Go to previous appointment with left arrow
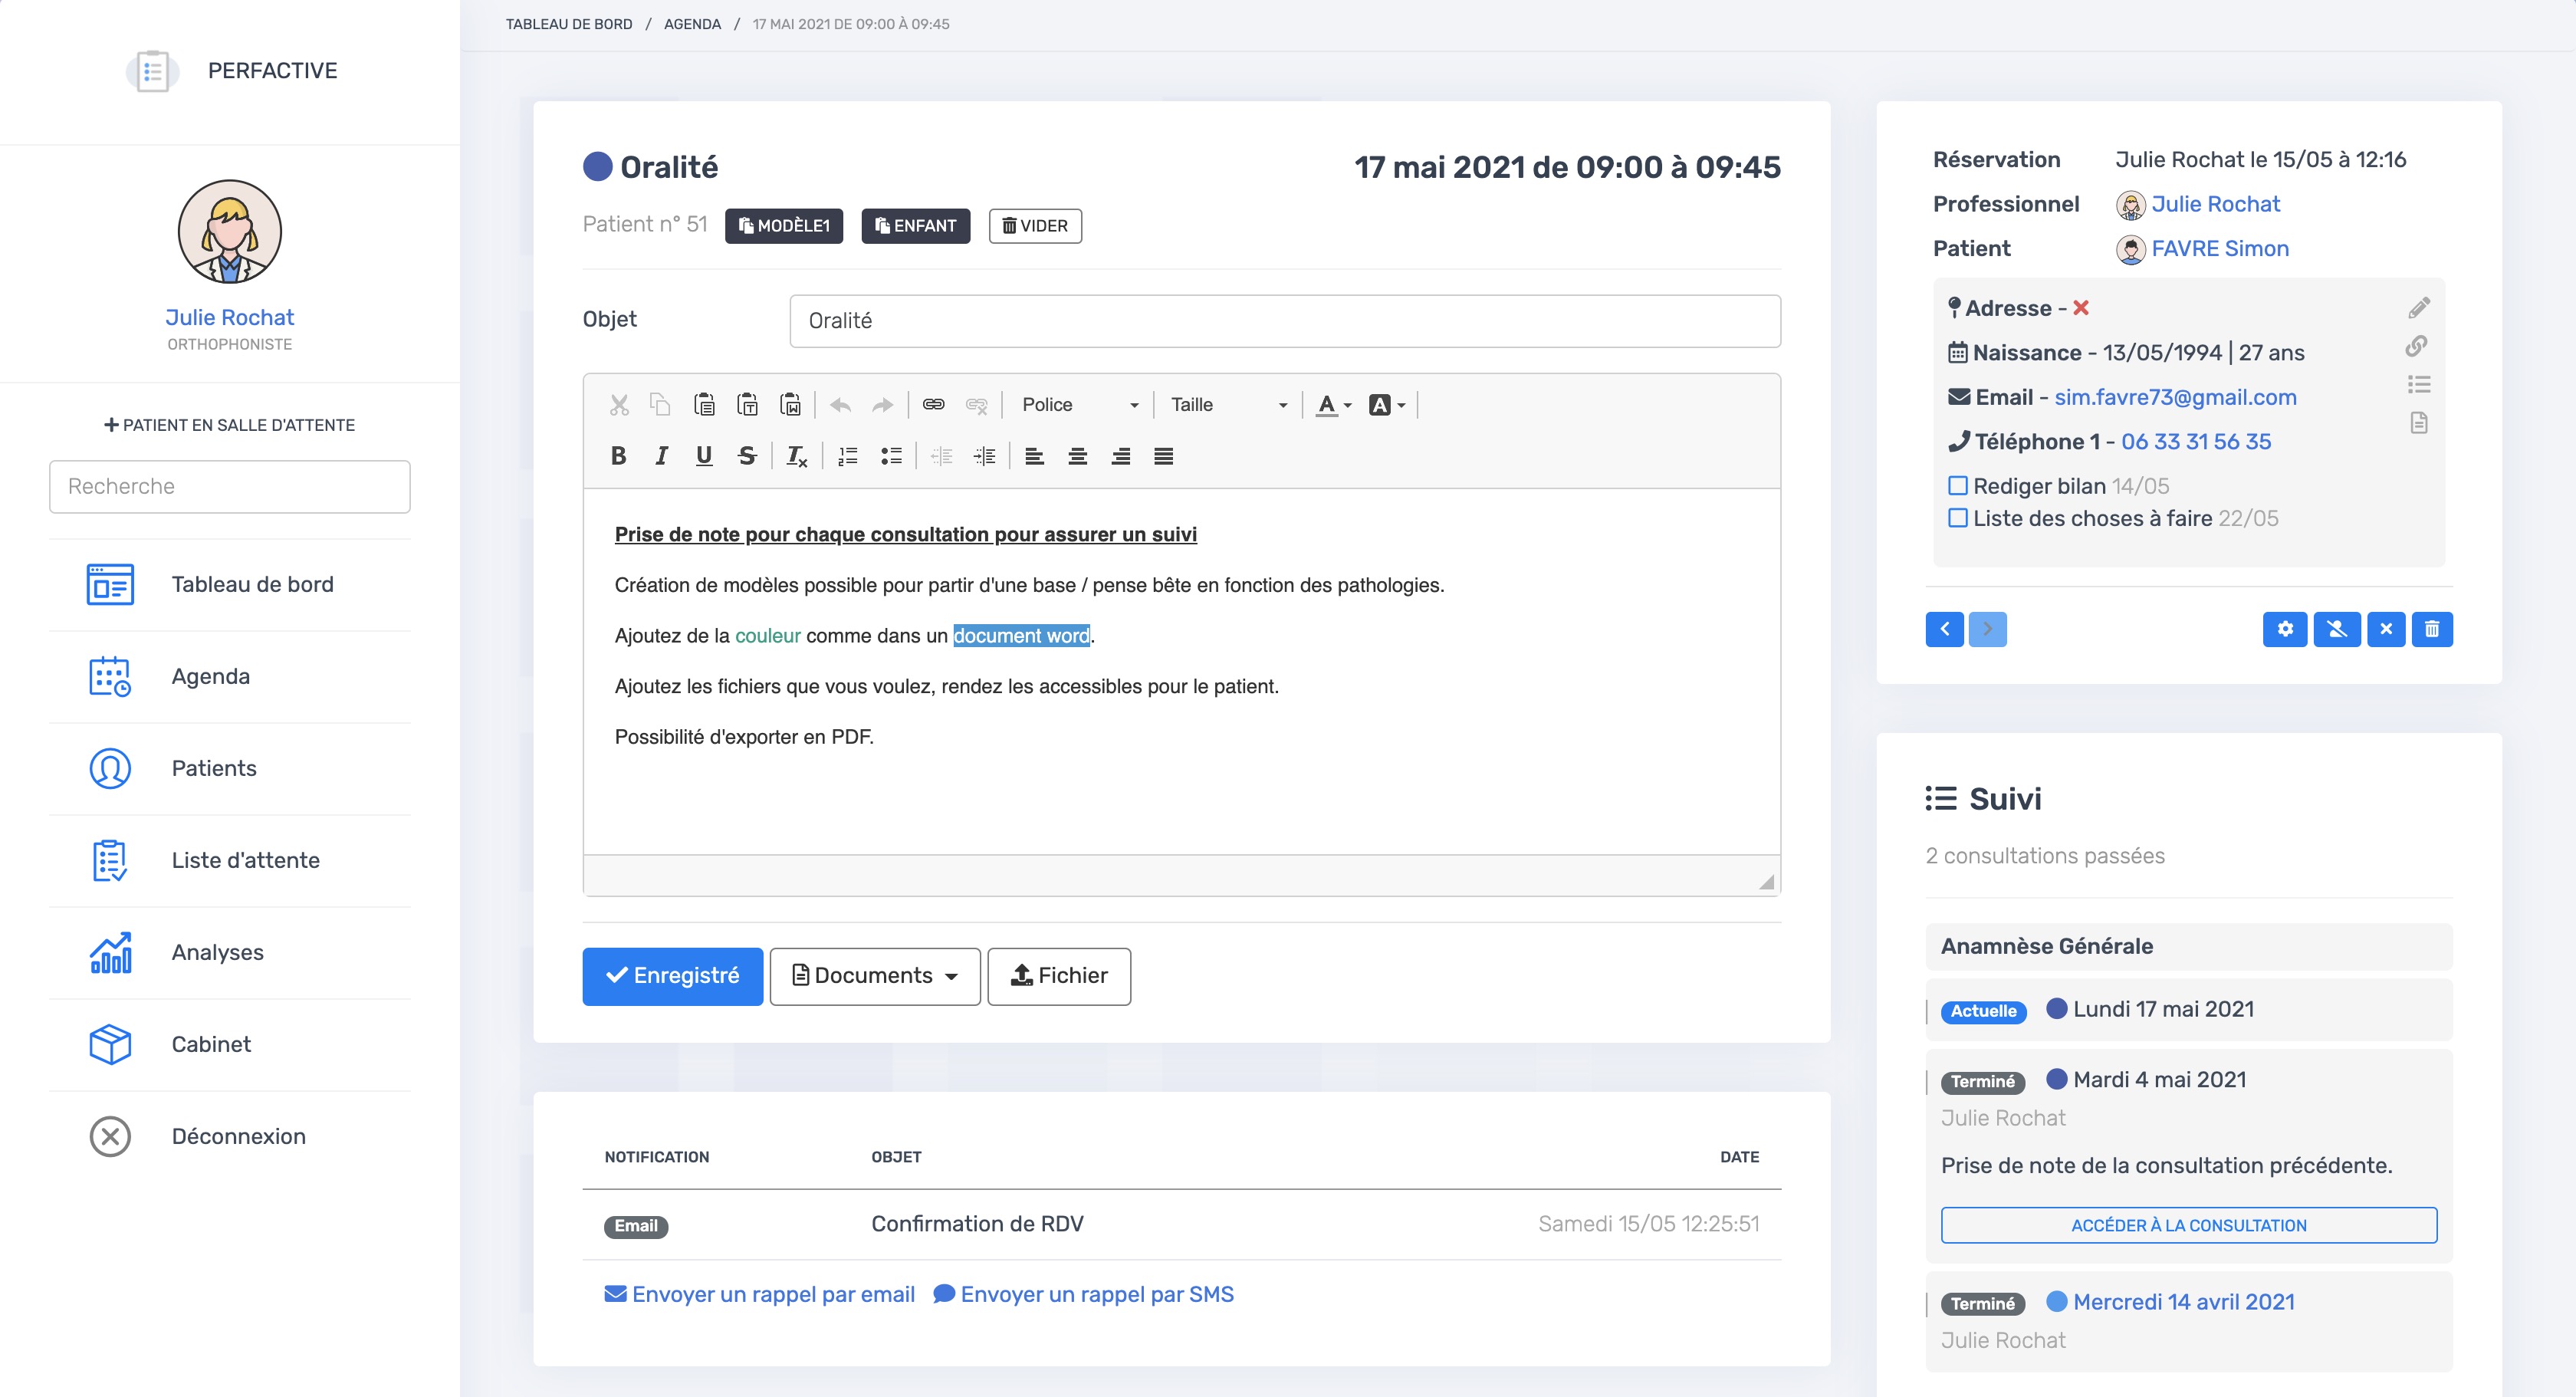The image size is (2576, 1397). tap(1944, 629)
